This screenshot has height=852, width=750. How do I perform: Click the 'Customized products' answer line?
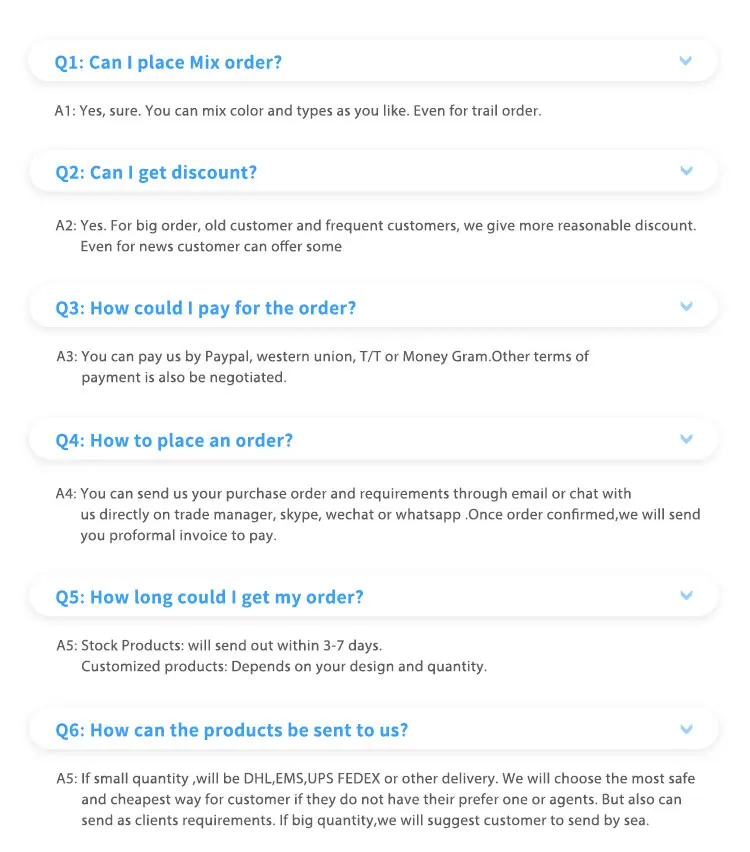(283, 666)
